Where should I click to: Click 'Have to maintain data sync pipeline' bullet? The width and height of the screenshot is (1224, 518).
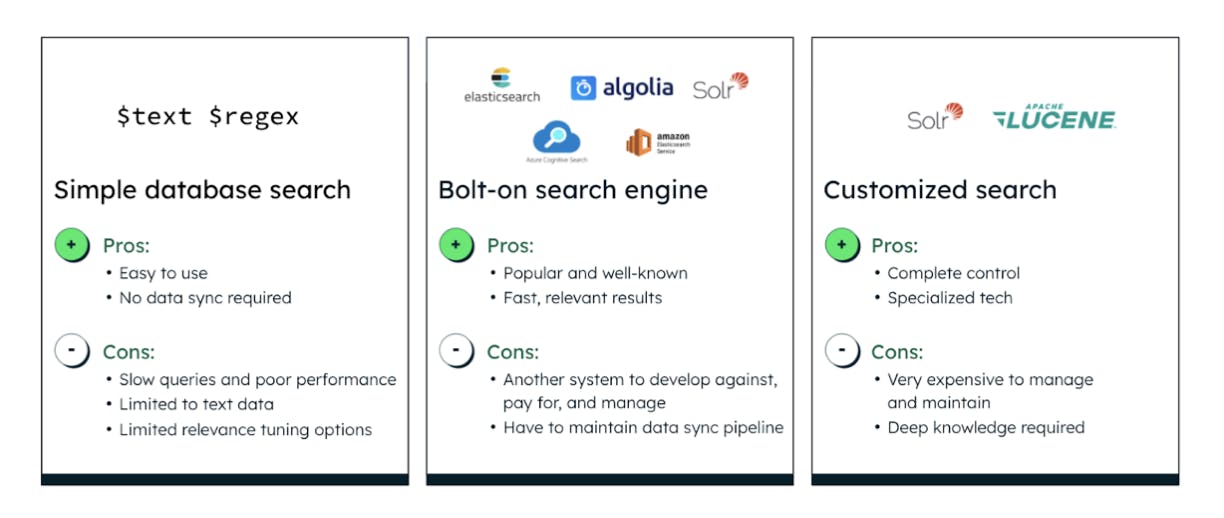643,428
